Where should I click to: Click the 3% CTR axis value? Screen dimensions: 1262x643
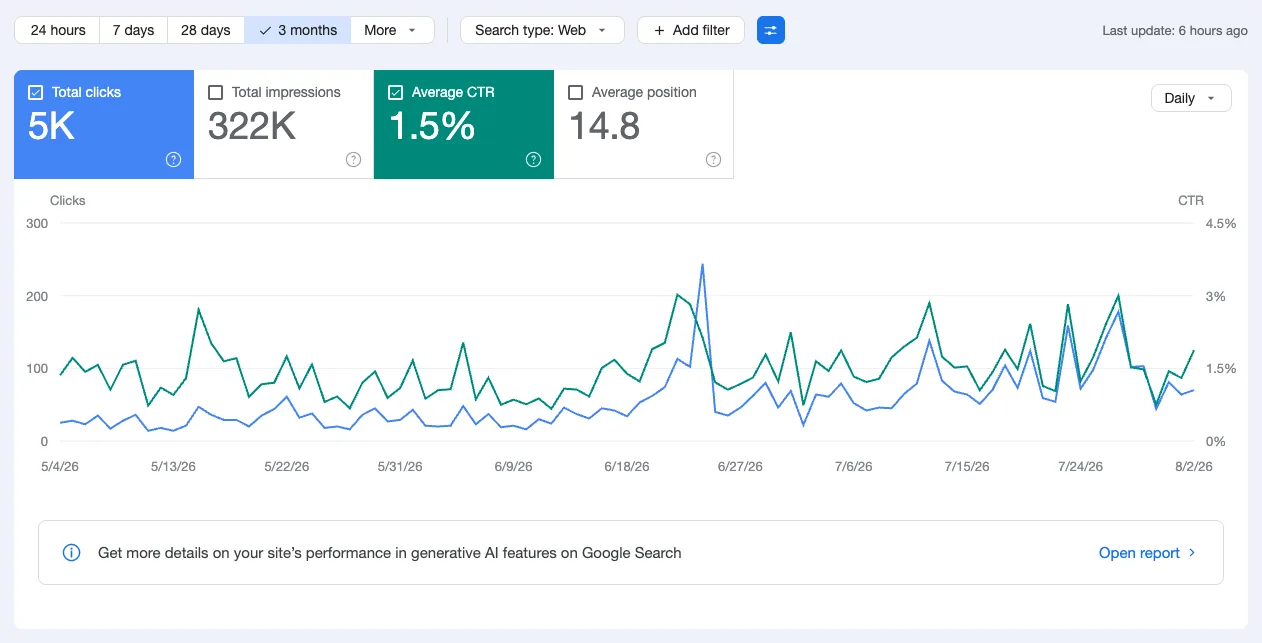(1215, 296)
